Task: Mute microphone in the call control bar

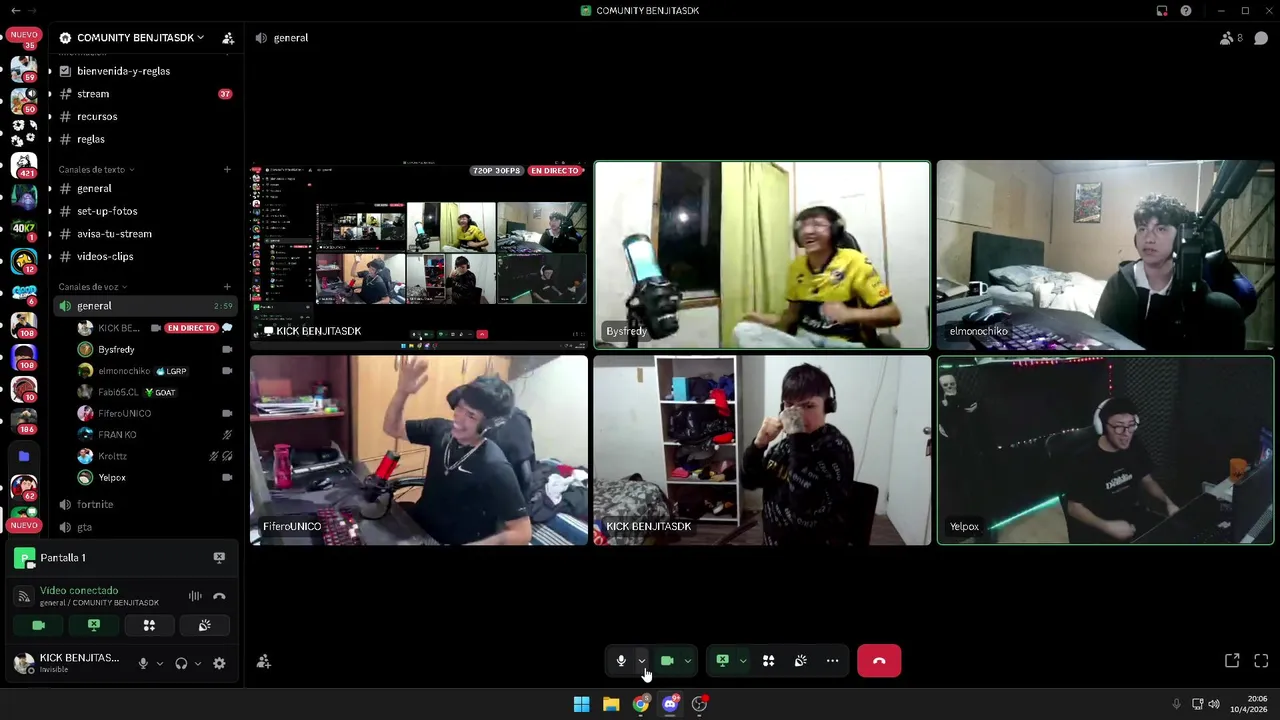Action: click(x=621, y=661)
